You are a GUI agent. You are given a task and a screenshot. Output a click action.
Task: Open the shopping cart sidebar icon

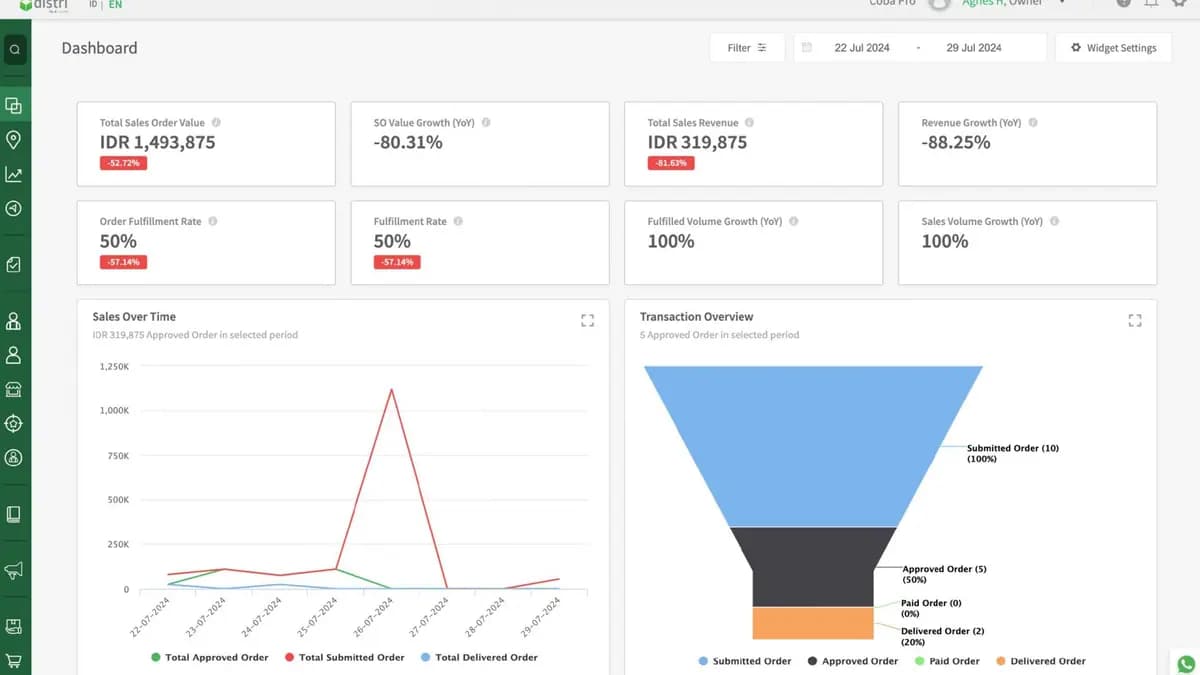tap(14, 661)
